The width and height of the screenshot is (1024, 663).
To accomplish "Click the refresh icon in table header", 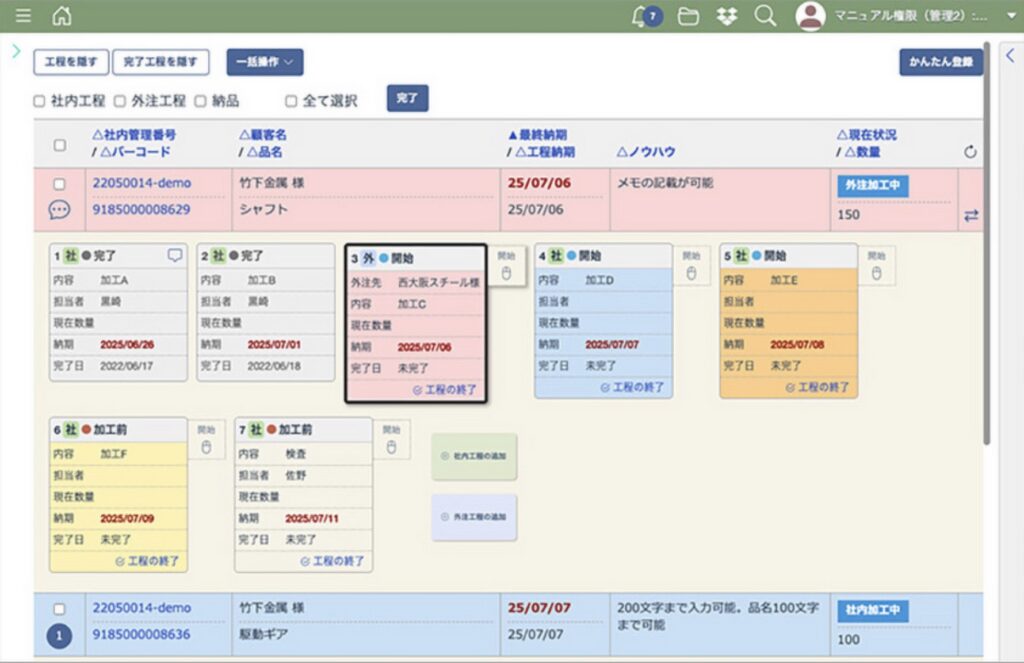I will 970,152.
